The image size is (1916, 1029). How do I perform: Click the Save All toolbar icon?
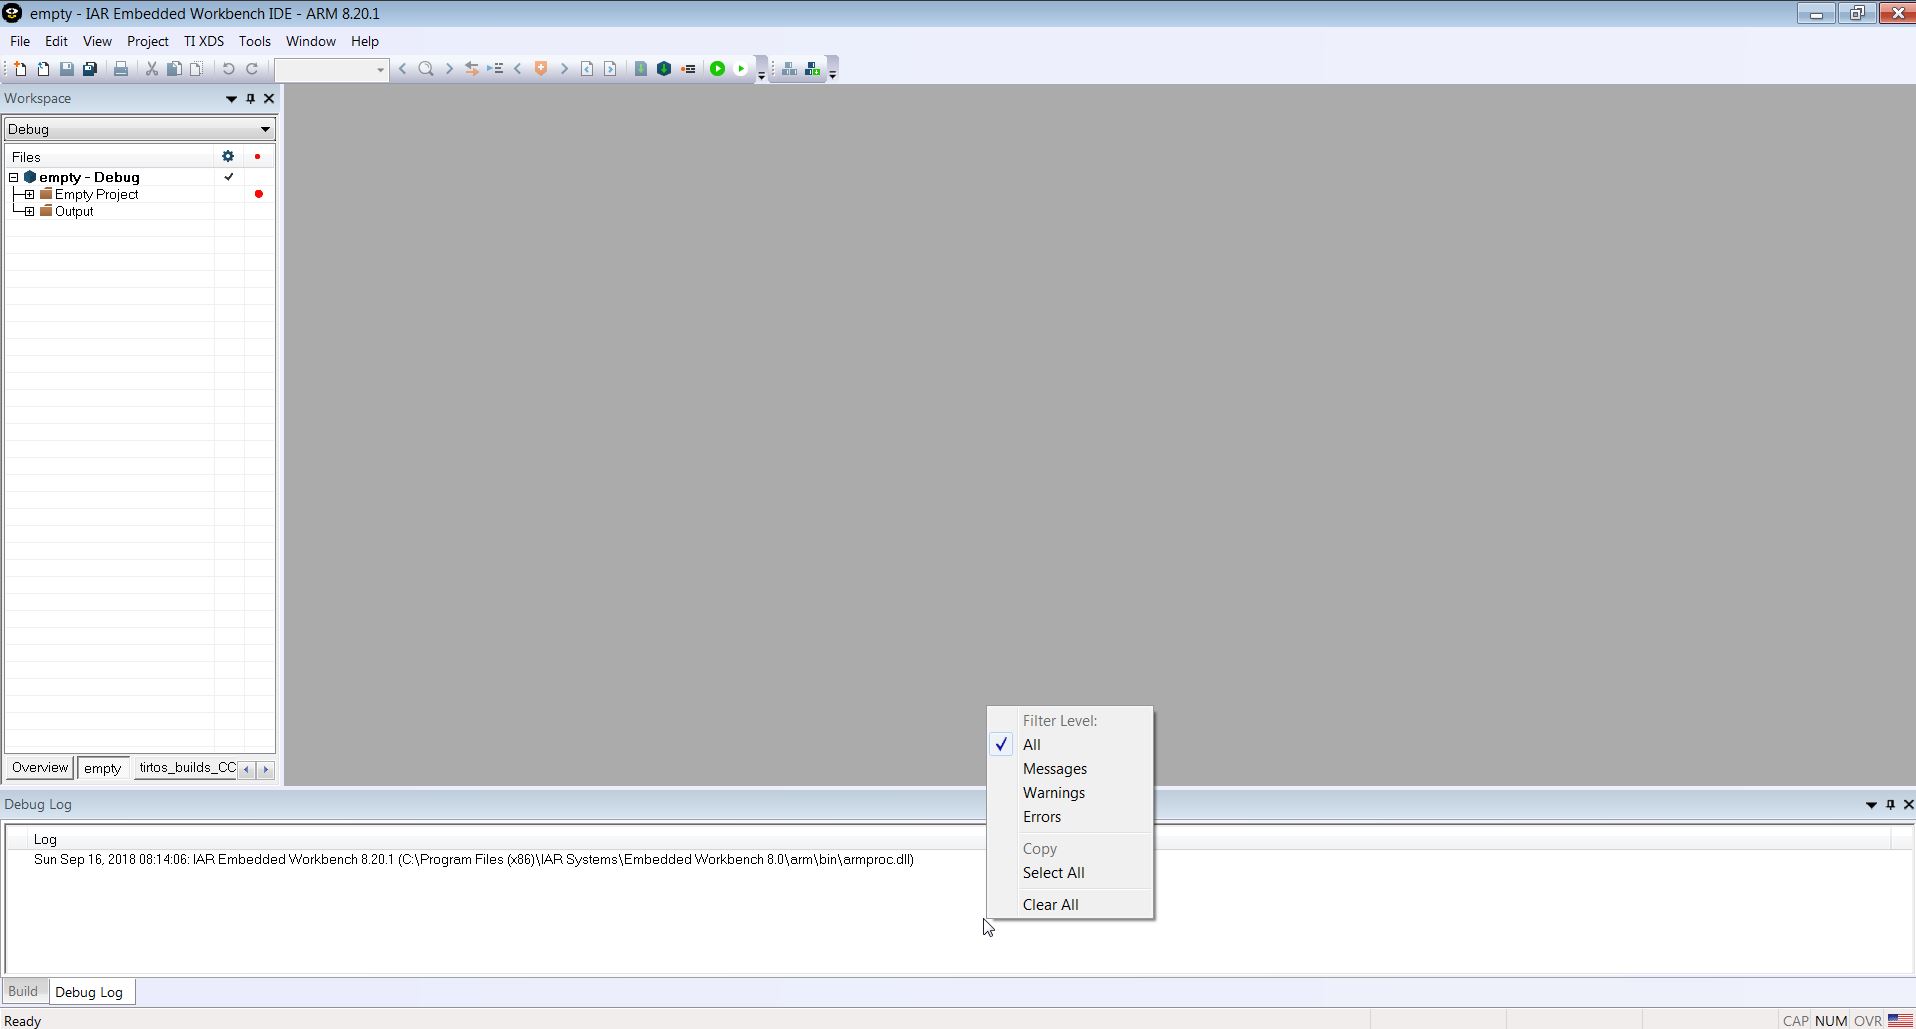[90, 69]
